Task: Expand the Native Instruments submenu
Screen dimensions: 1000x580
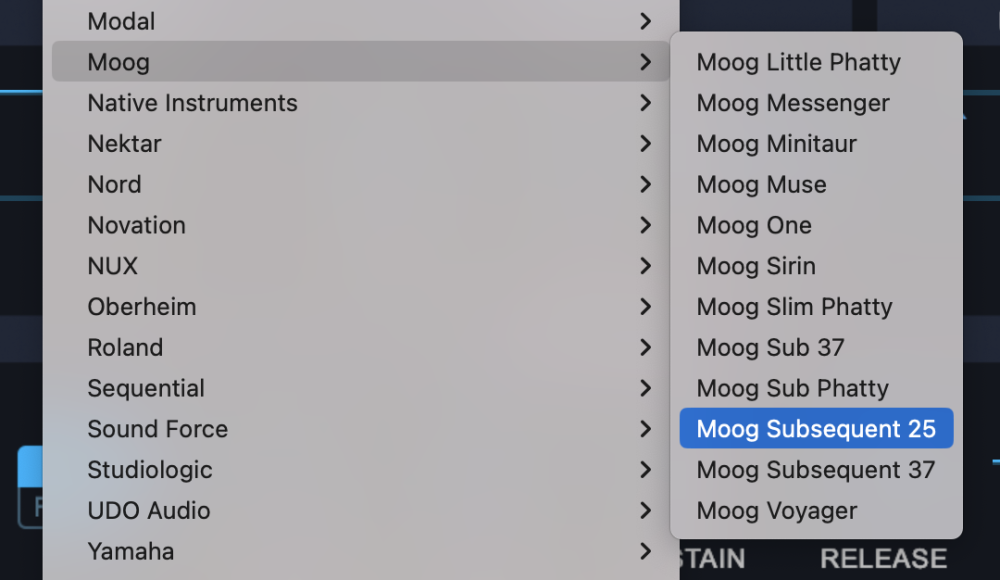Action: coord(192,103)
